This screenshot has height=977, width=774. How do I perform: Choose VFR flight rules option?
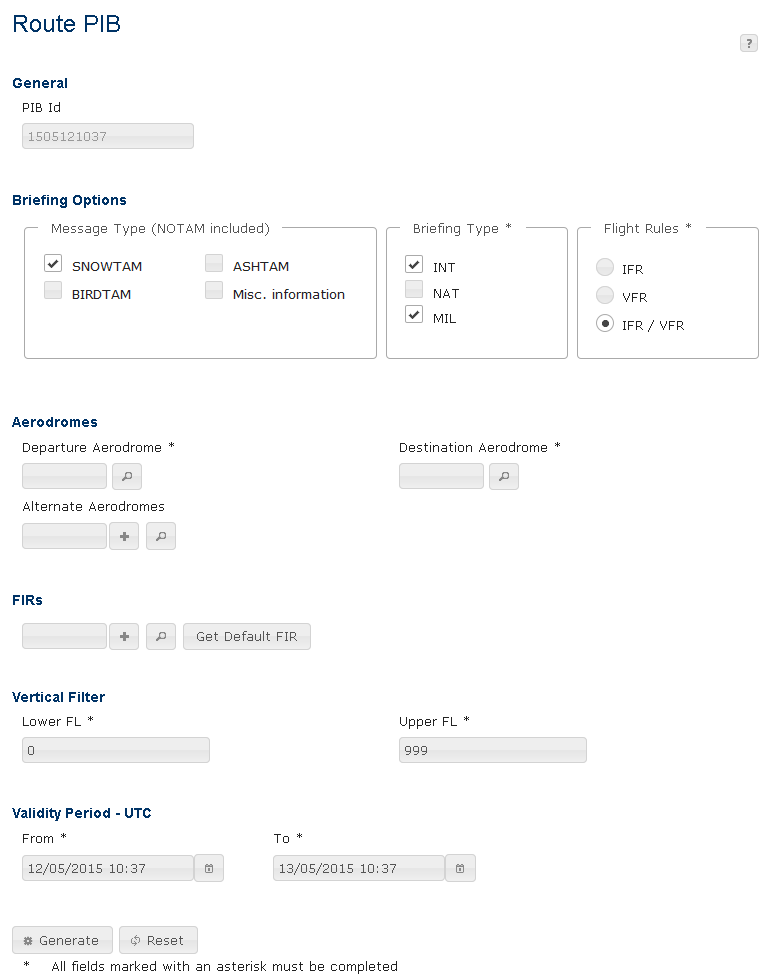tap(604, 296)
